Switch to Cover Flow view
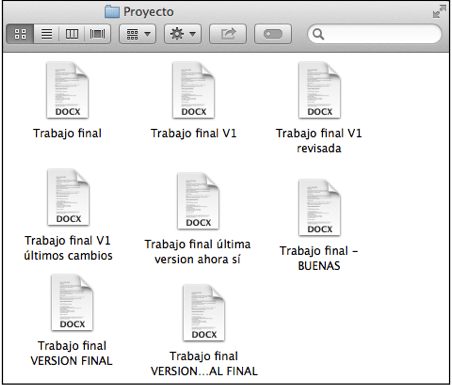 (x=97, y=34)
